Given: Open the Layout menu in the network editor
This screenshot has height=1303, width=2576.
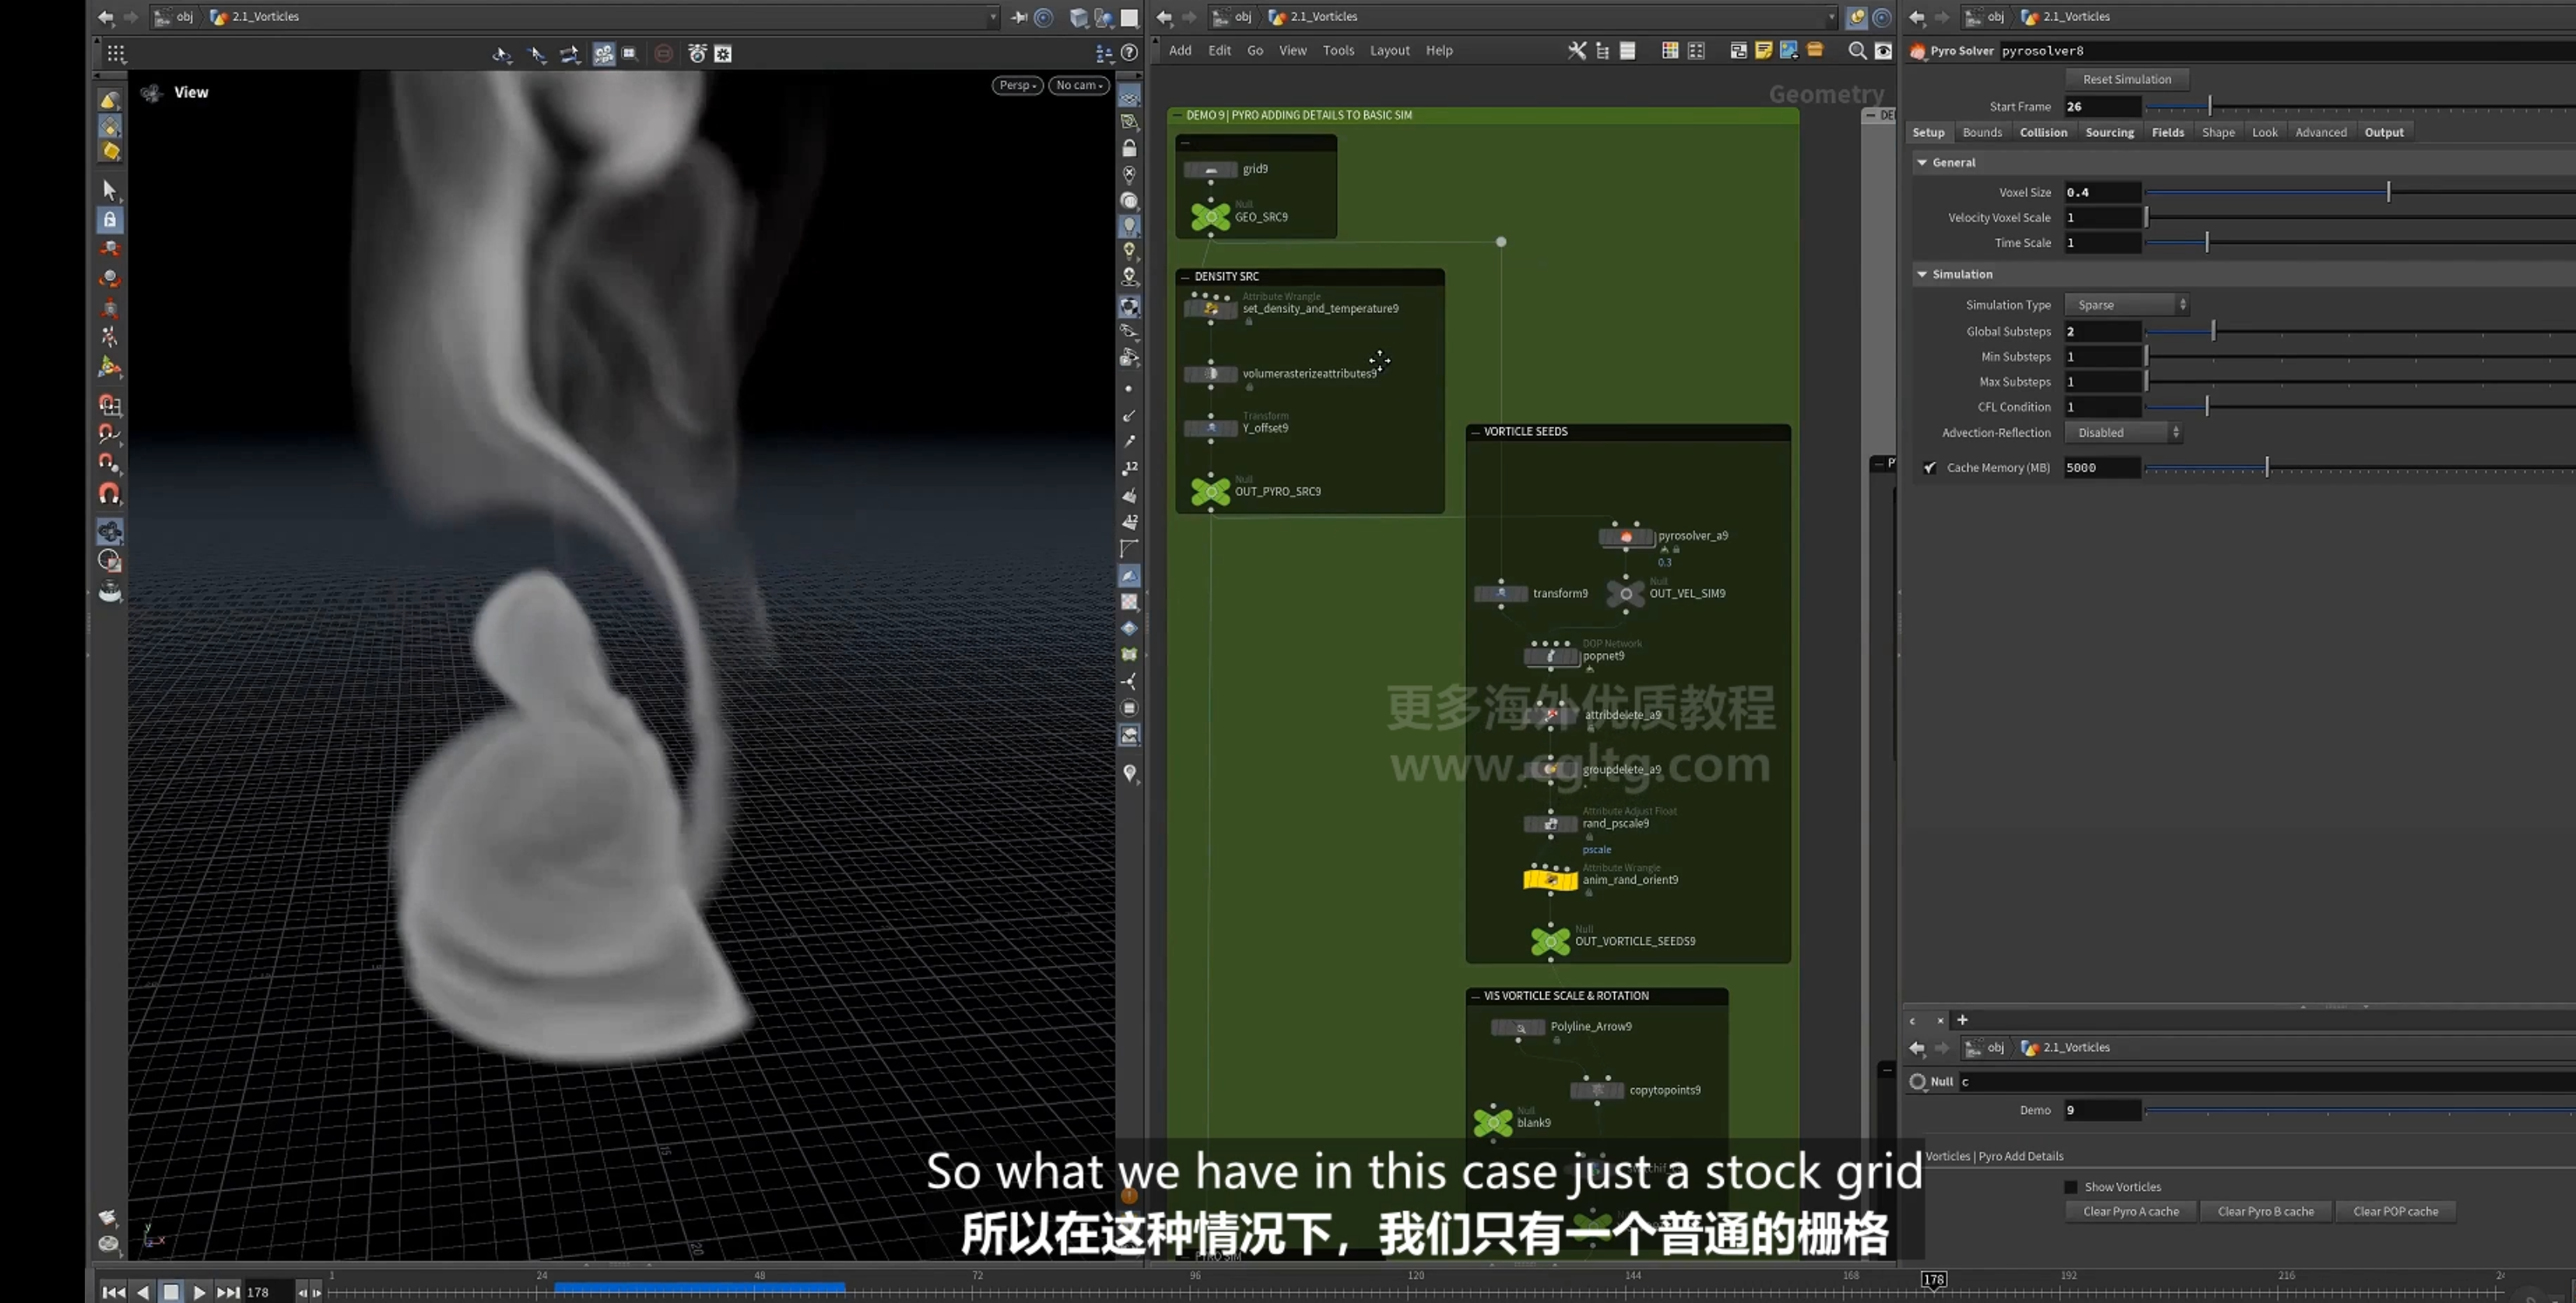Looking at the screenshot, I should pyautogui.click(x=1389, y=50).
